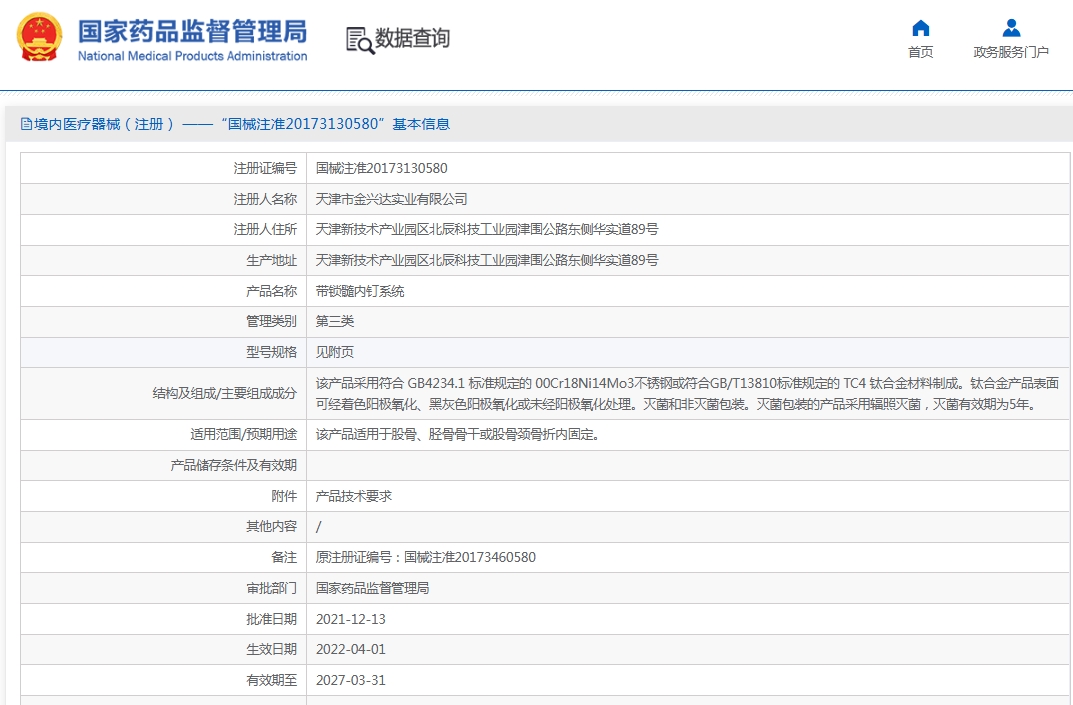
Task: Open the 政务服务门户 link
Action: 1011,52
